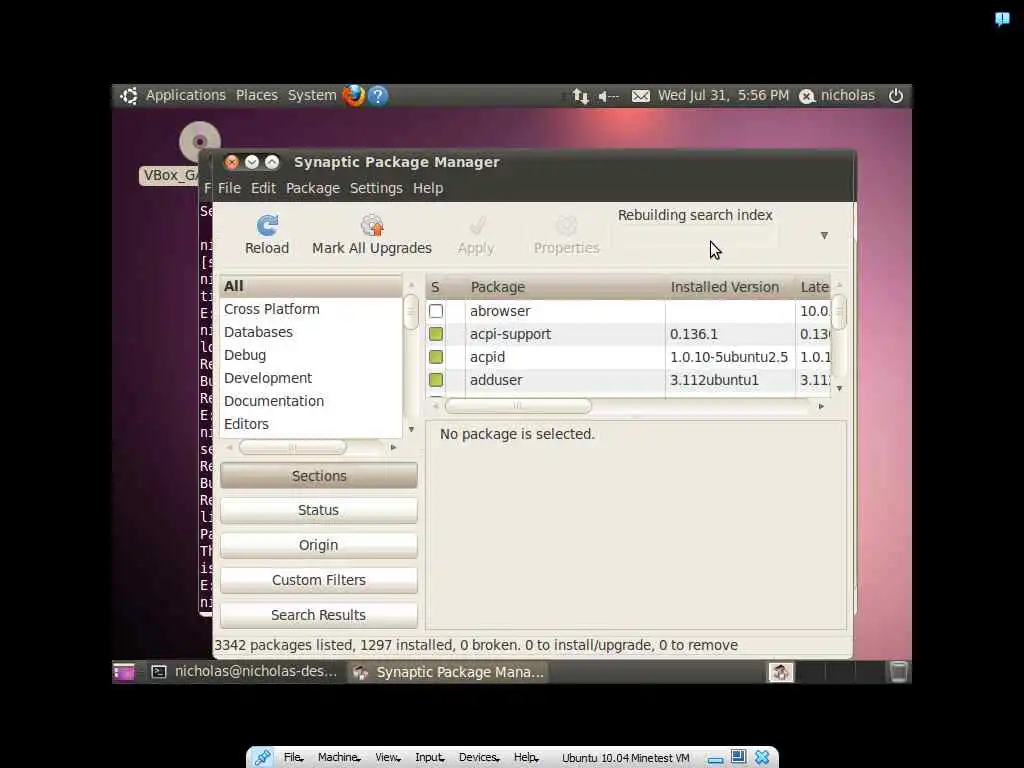Toggle the adduser status box
The image size is (1024, 768).
point(436,380)
